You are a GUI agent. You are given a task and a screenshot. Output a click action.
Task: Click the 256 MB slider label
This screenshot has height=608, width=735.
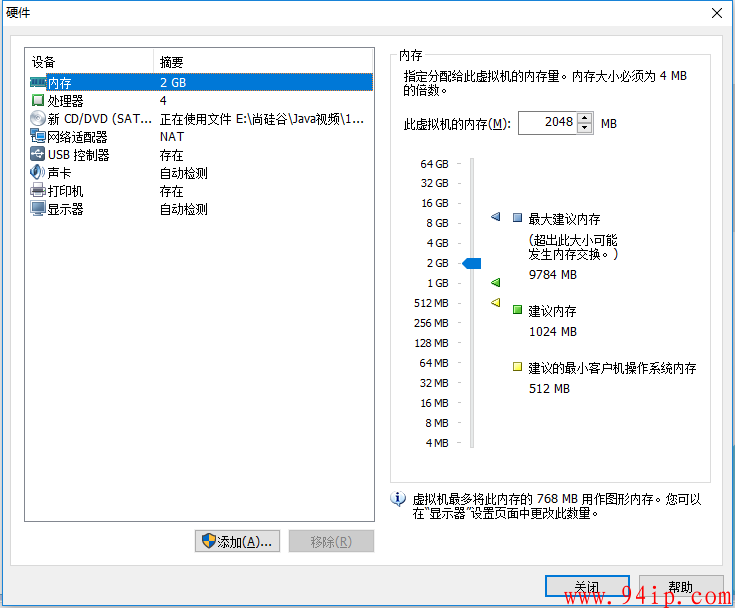[x=431, y=323]
